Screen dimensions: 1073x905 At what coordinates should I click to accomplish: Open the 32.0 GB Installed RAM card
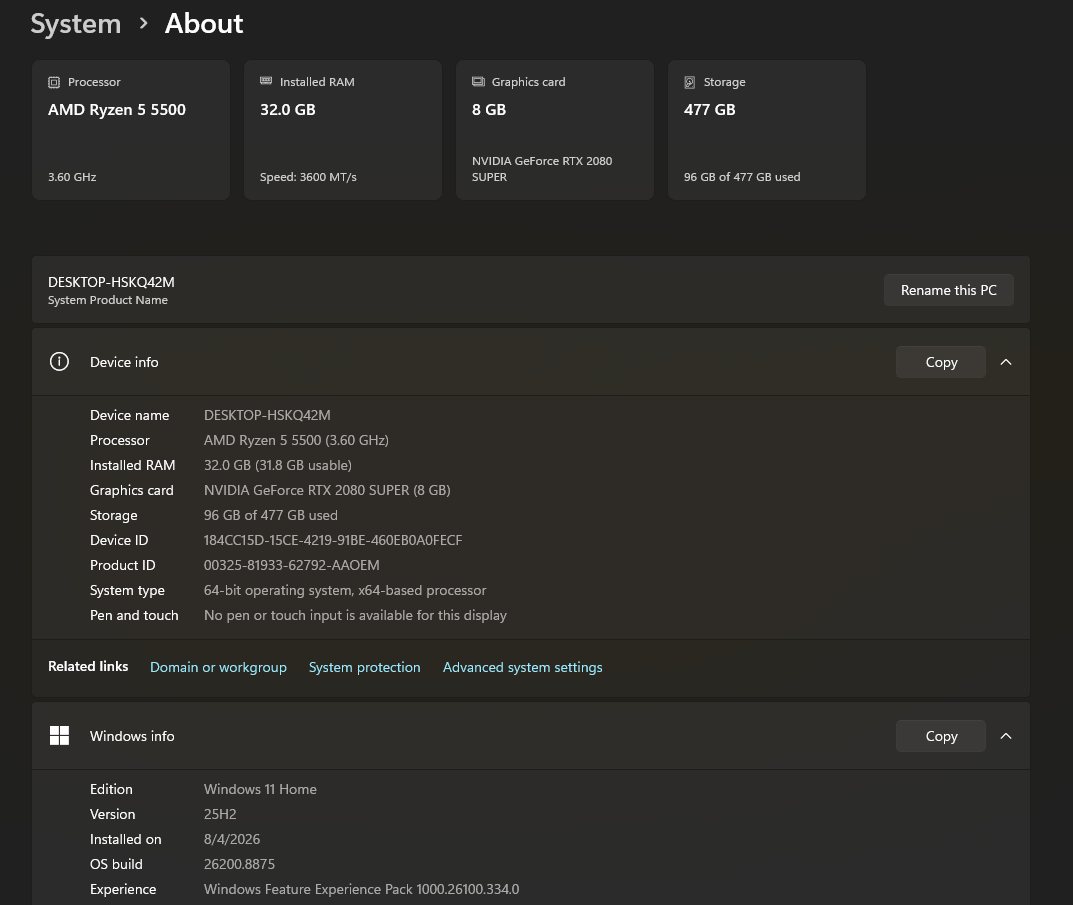pos(343,130)
